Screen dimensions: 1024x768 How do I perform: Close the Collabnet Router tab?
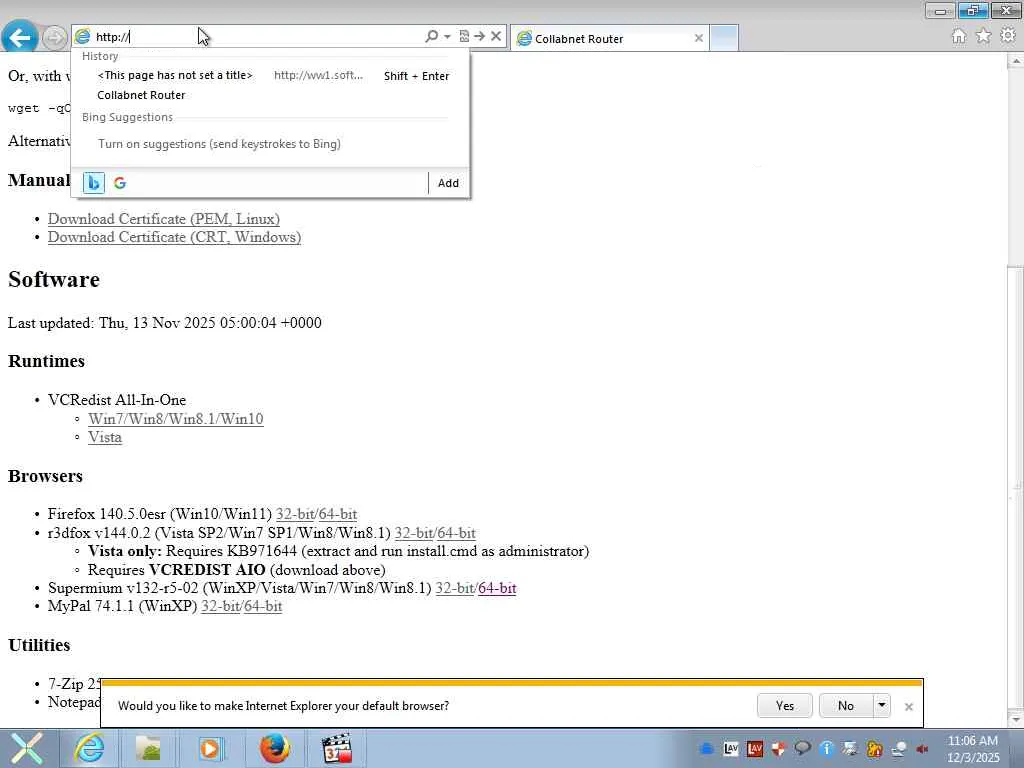[699, 39]
